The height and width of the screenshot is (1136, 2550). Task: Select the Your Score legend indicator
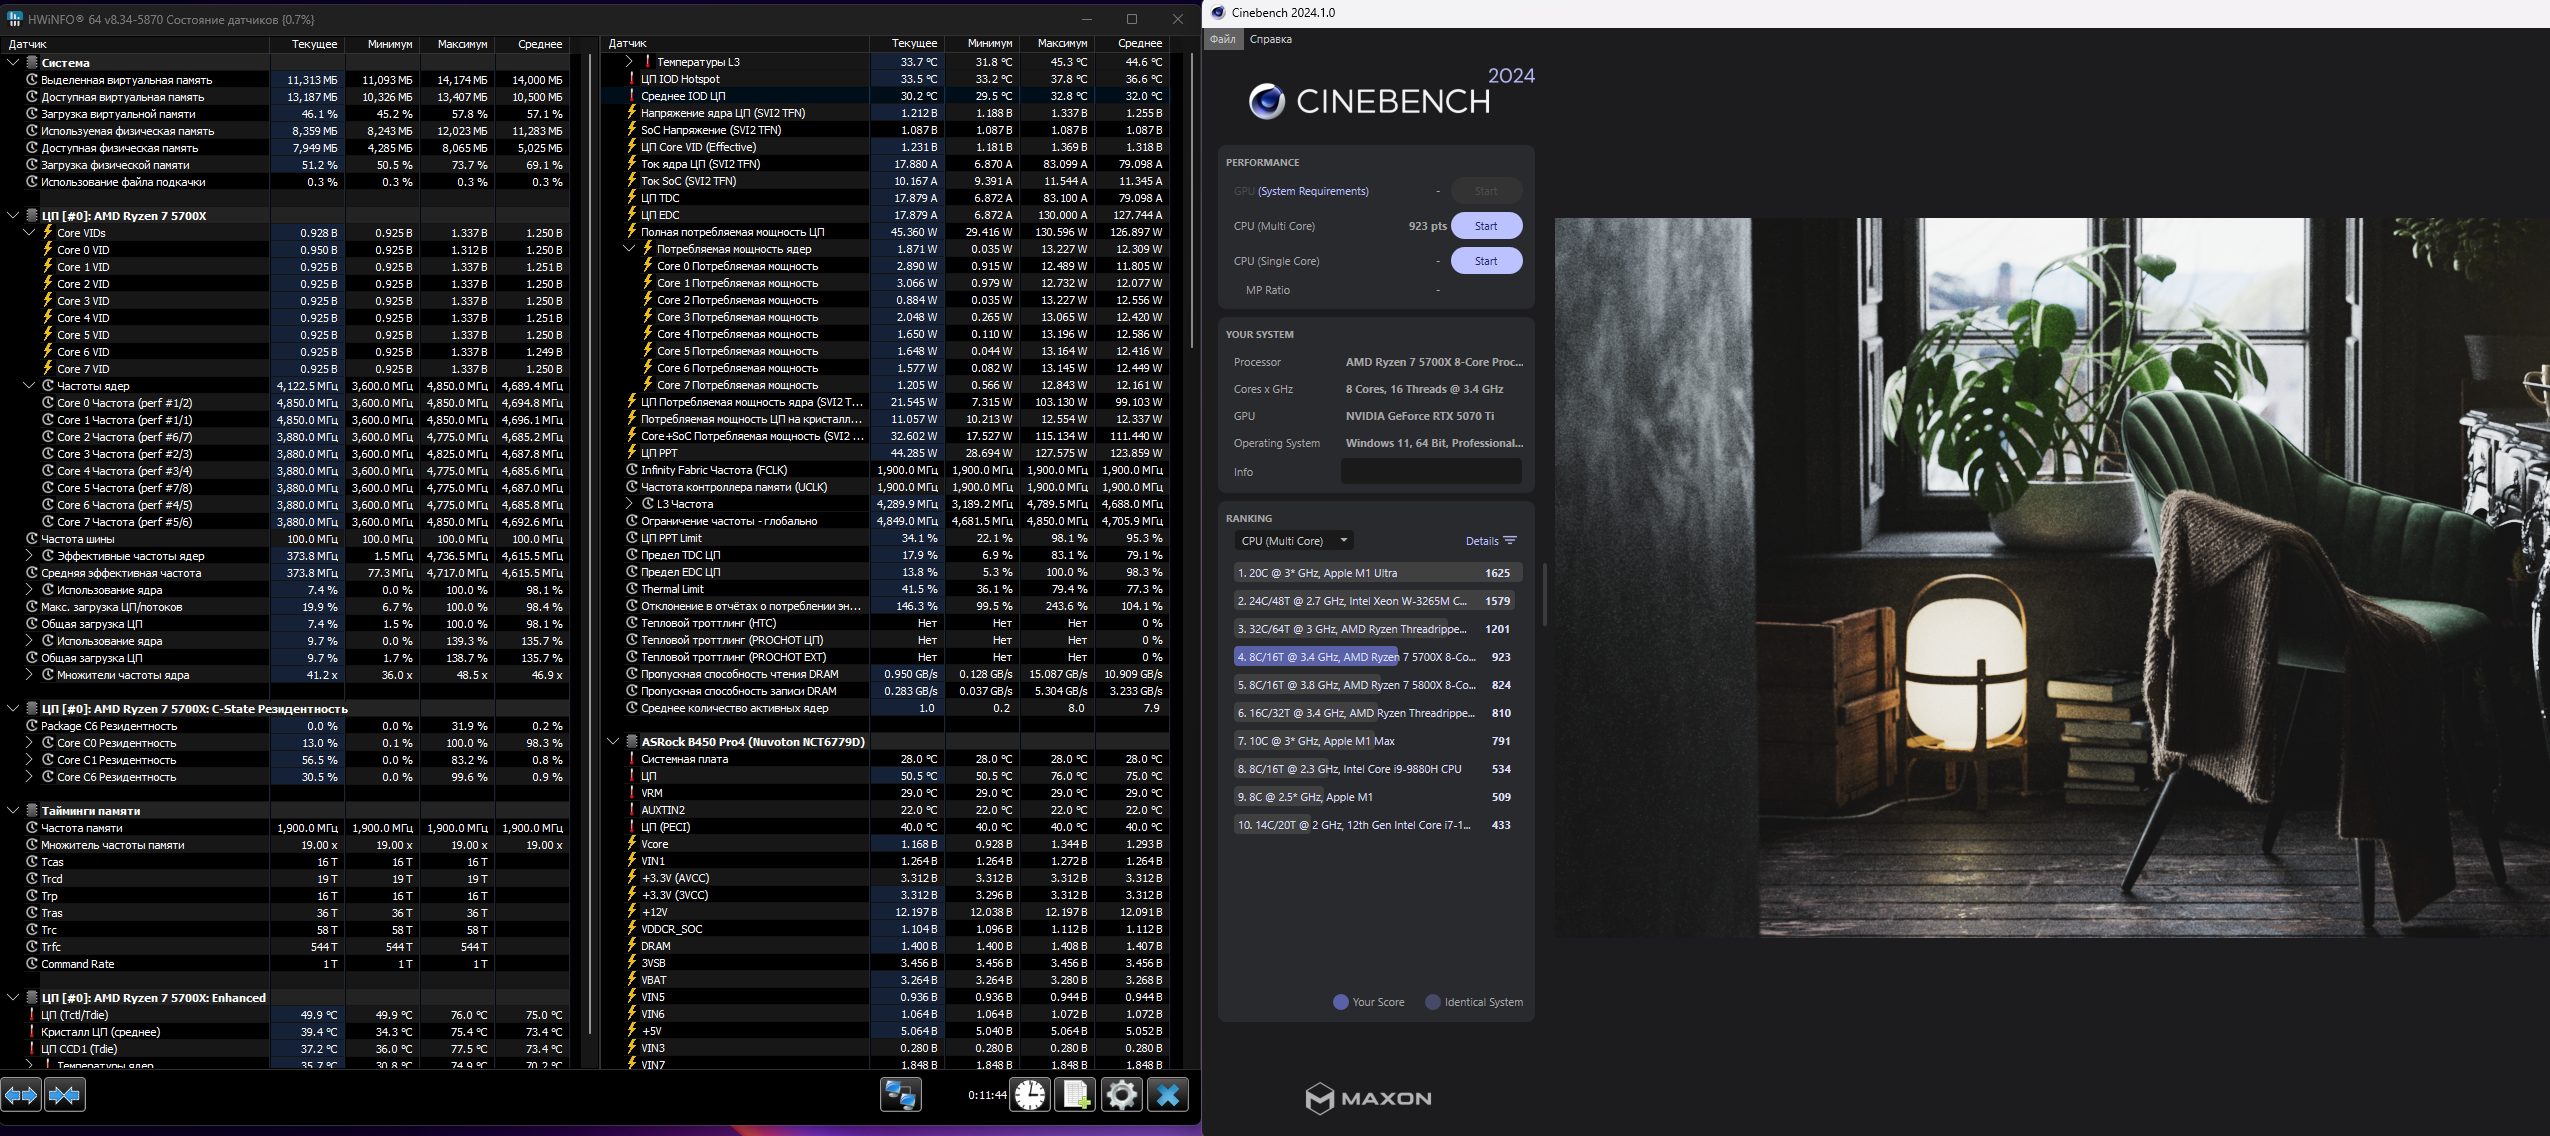pyautogui.click(x=1341, y=1002)
